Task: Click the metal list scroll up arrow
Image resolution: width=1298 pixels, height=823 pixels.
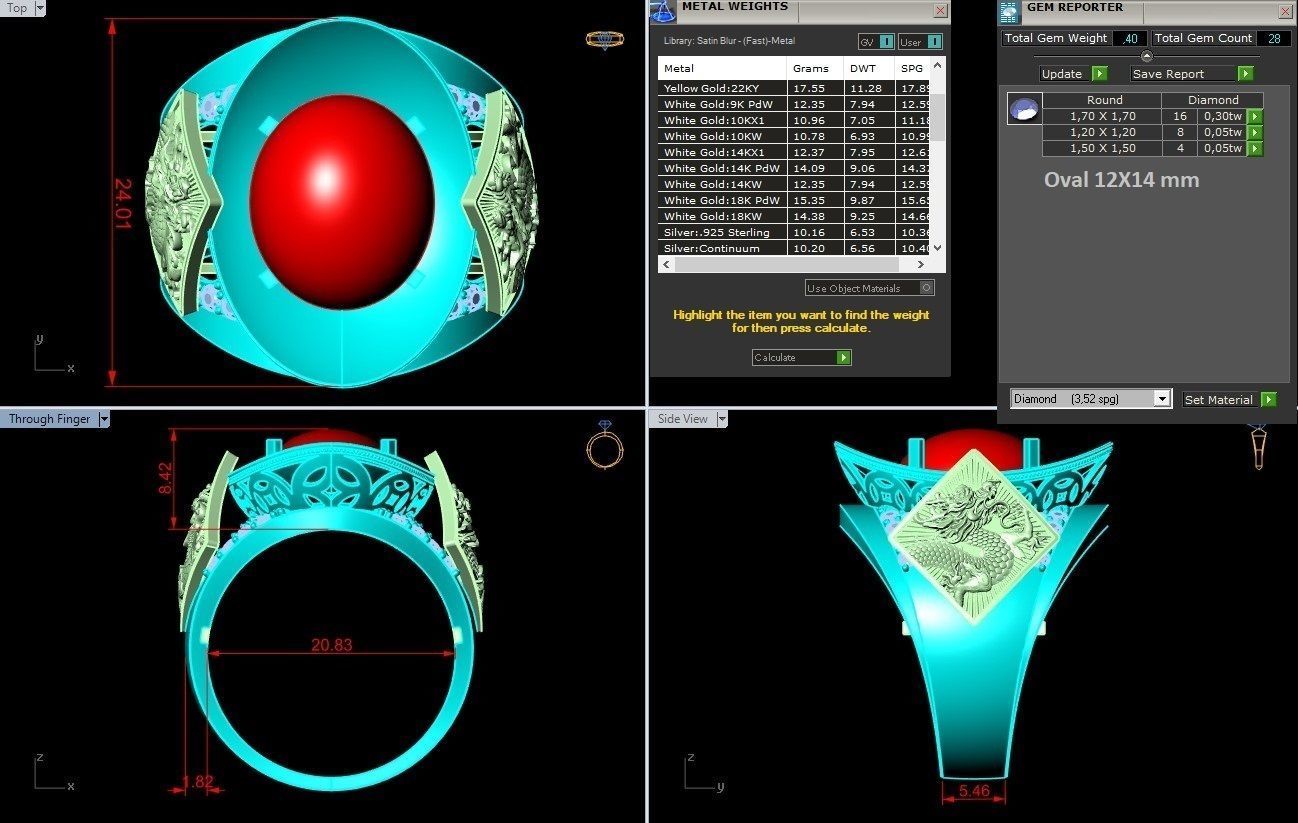Action: [938, 65]
